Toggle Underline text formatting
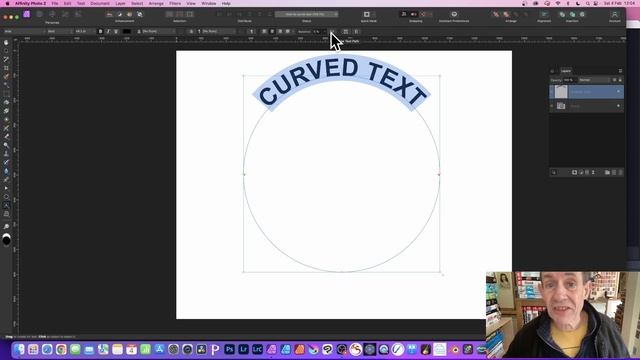The width and height of the screenshot is (640, 360). tap(116, 31)
